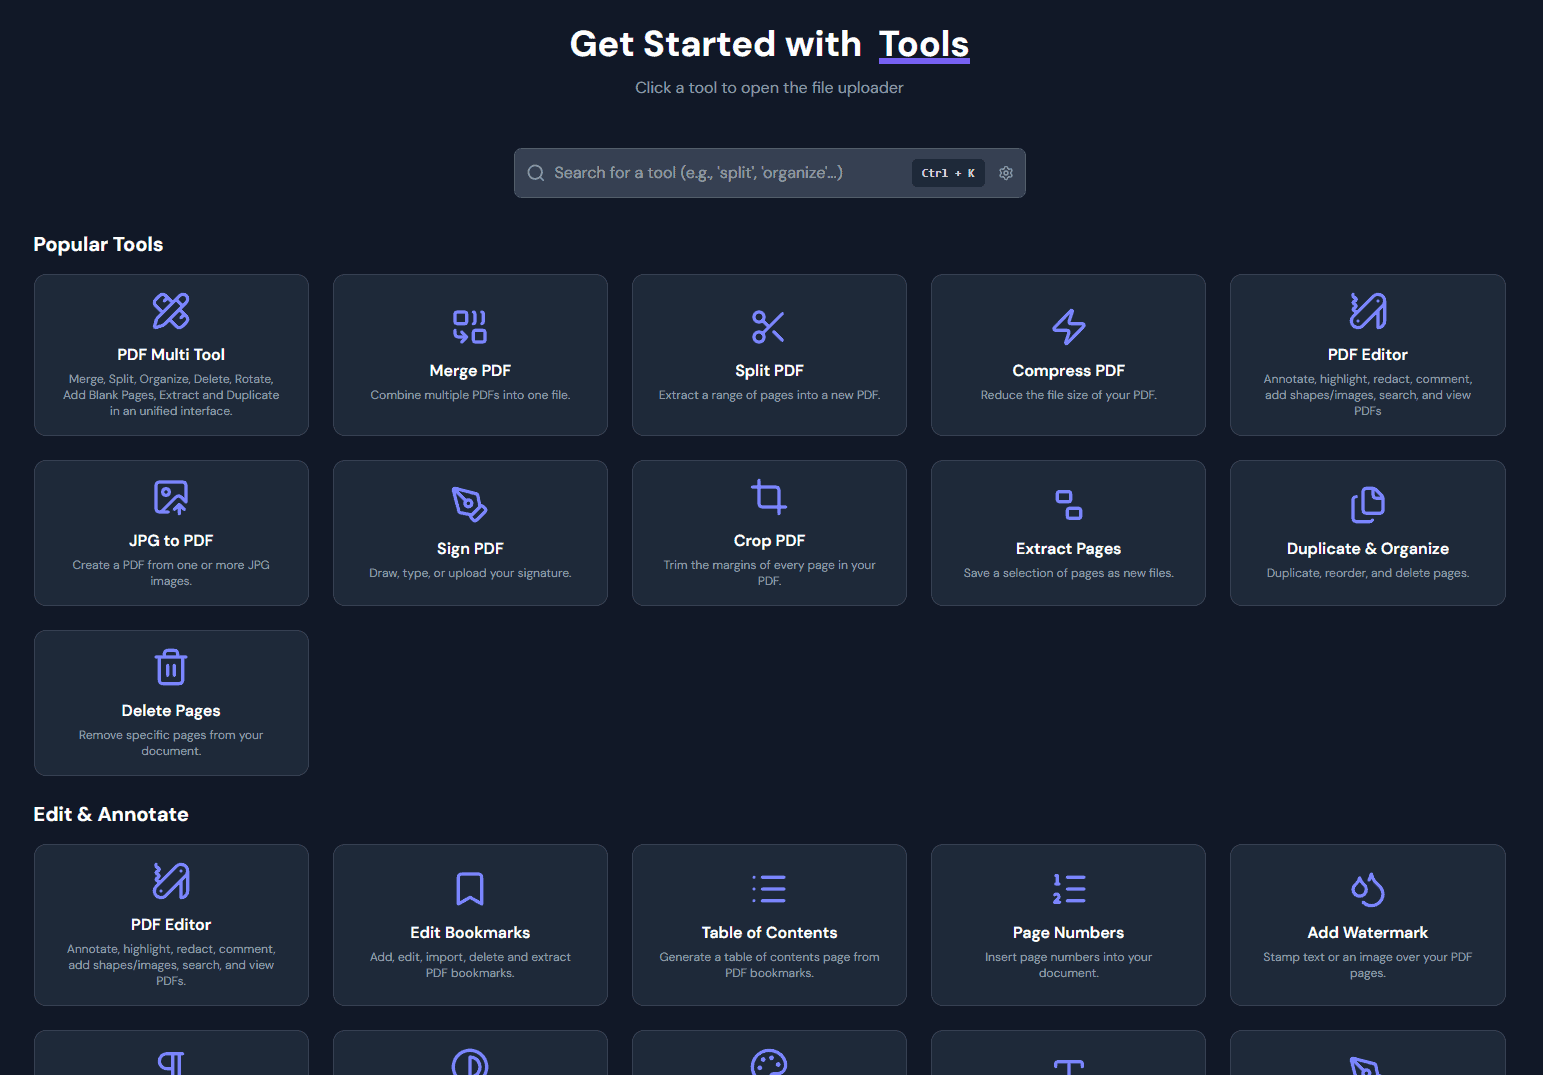
Task: Click 'Duplicate, reorder, and delete pages.' description
Action: tap(1368, 573)
